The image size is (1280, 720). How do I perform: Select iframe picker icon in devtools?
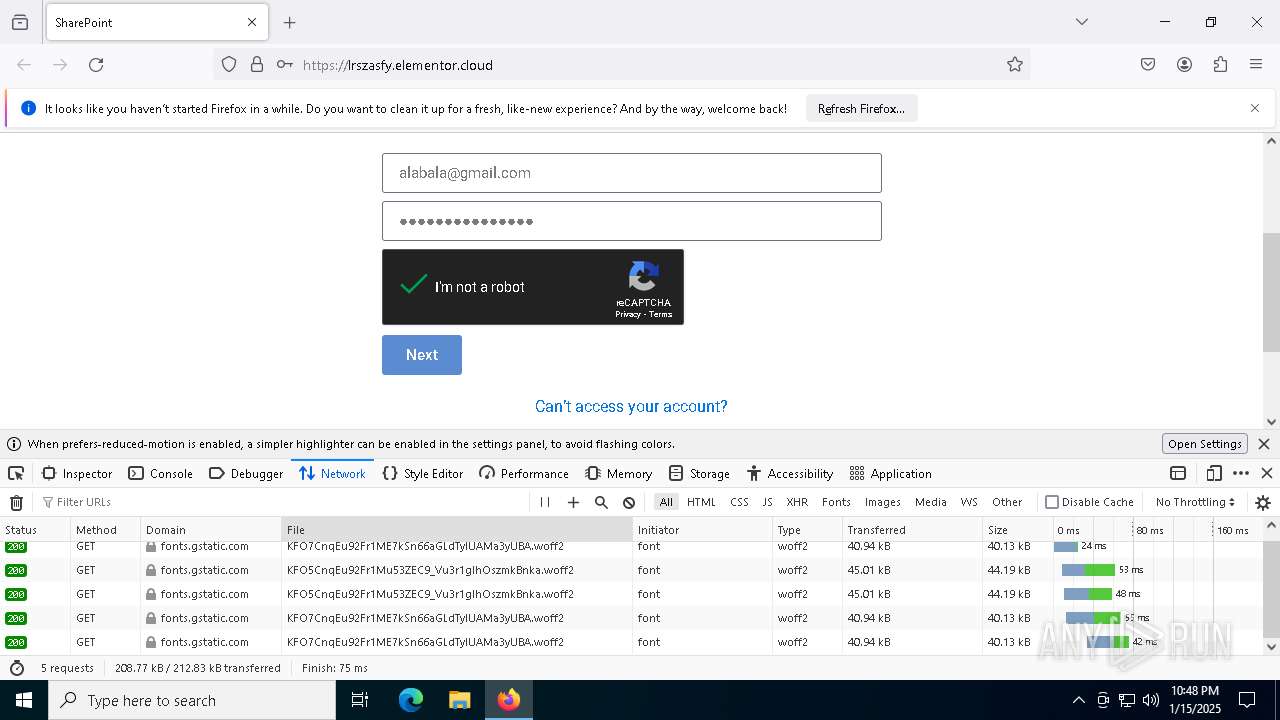(1178, 474)
